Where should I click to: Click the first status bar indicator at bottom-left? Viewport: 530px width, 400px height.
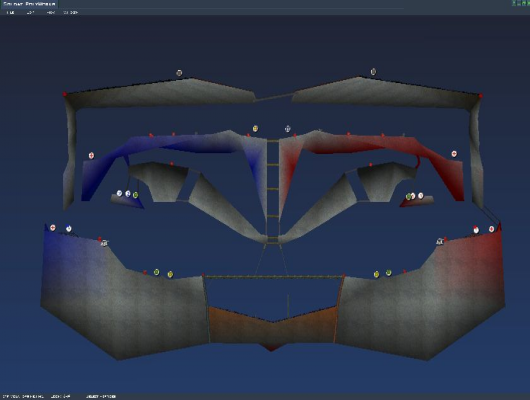23,396
